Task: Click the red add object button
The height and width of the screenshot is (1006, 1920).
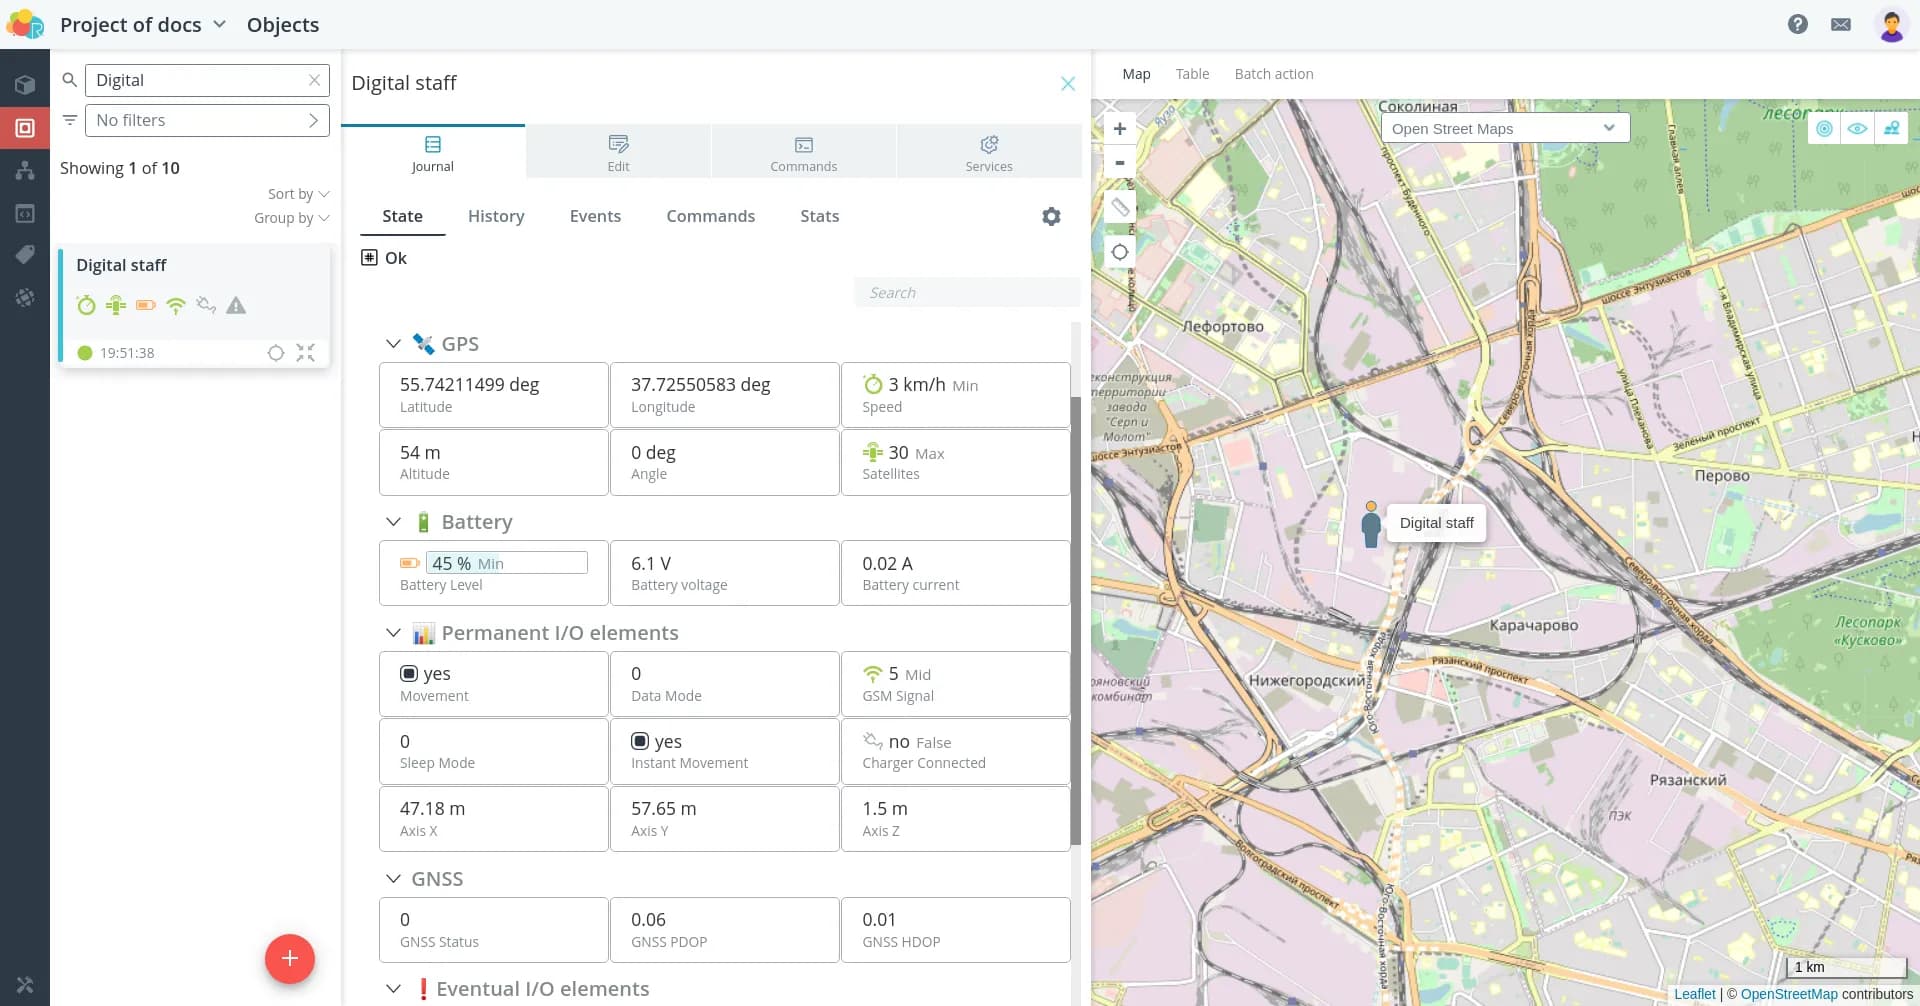Action: pyautogui.click(x=290, y=958)
